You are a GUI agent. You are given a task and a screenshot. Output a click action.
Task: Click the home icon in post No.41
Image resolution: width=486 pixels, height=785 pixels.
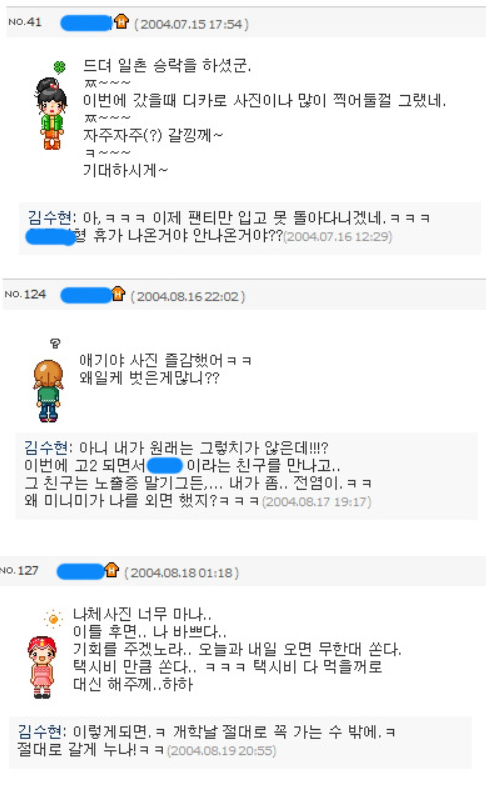click(x=121, y=22)
